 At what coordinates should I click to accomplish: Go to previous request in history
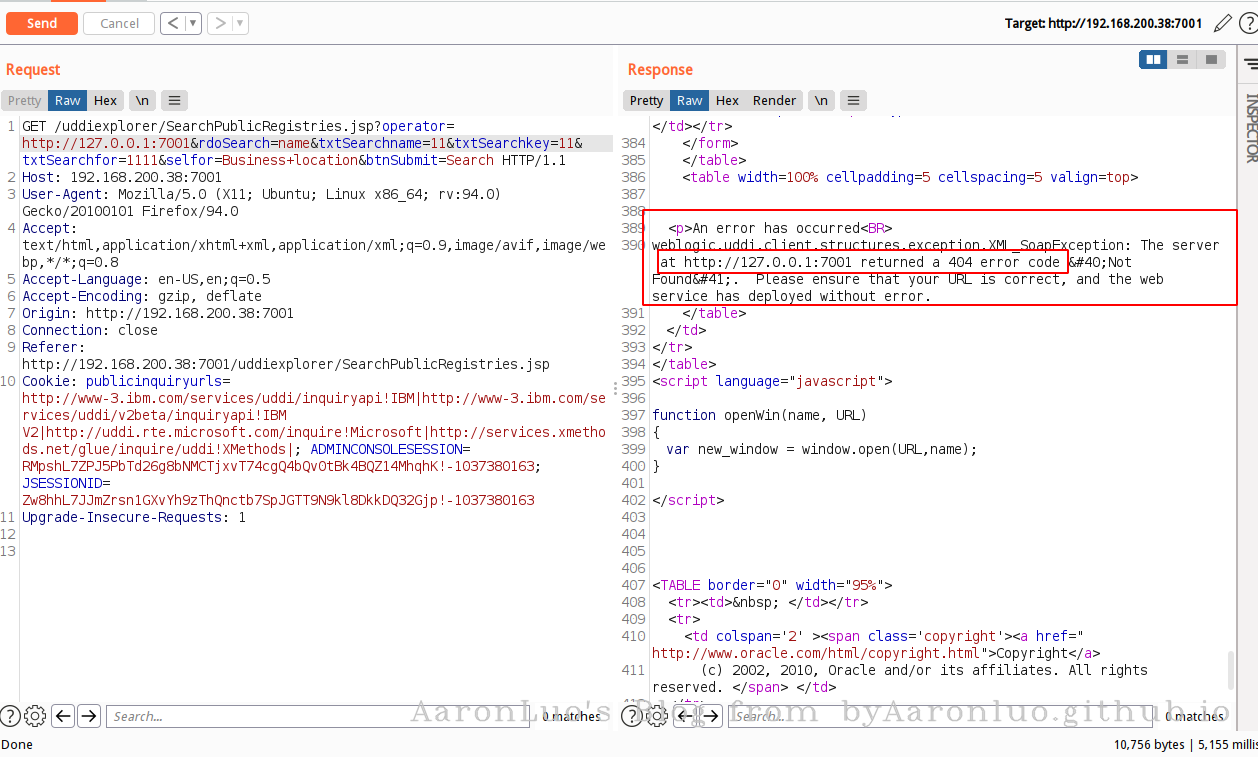click(173, 23)
